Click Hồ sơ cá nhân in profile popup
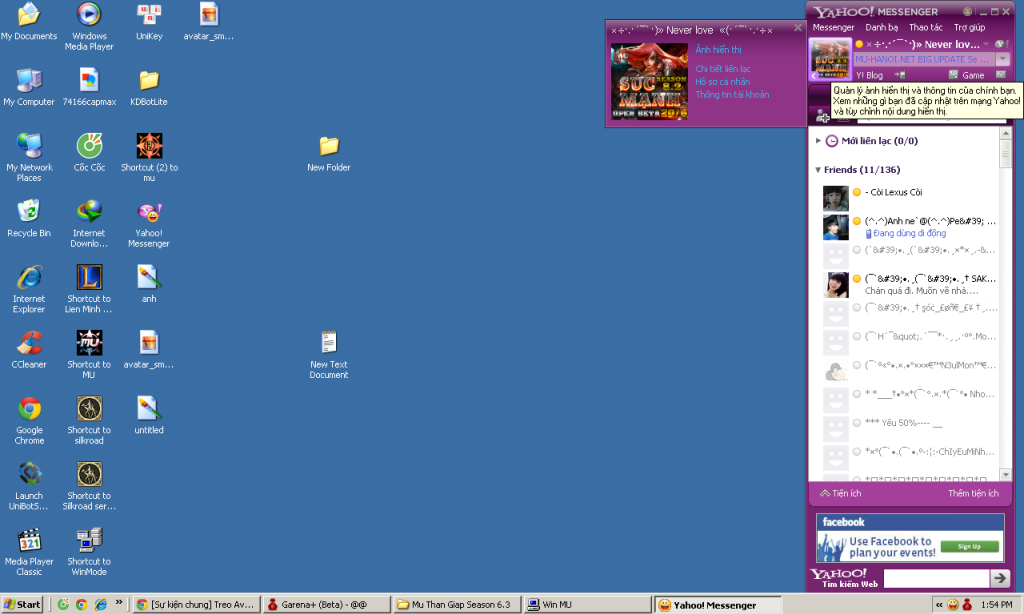The image size is (1024, 614). coord(722,82)
